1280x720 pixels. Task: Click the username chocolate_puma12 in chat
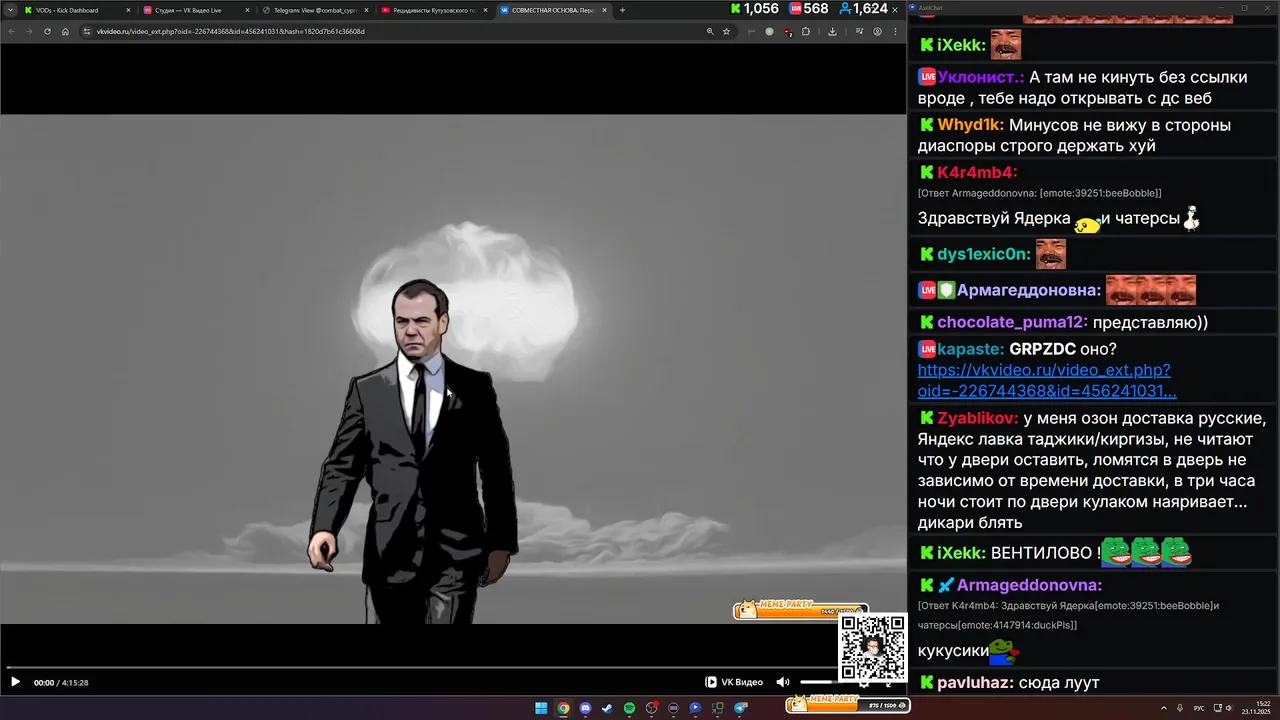[1012, 322]
